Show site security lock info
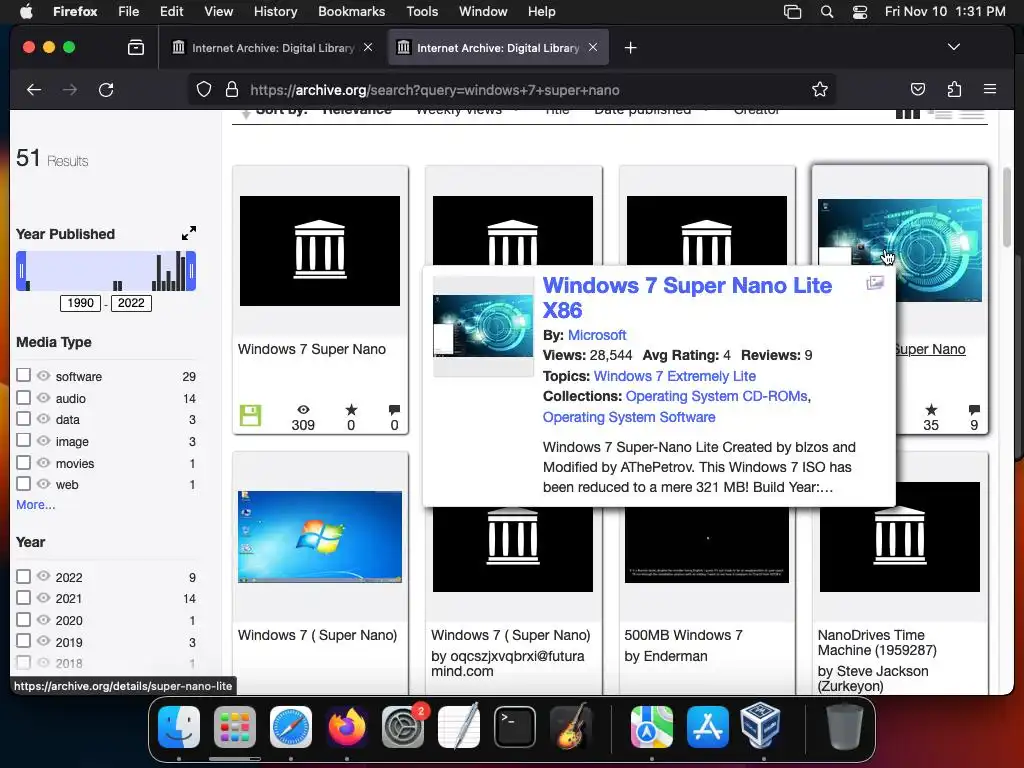 [x=232, y=89]
